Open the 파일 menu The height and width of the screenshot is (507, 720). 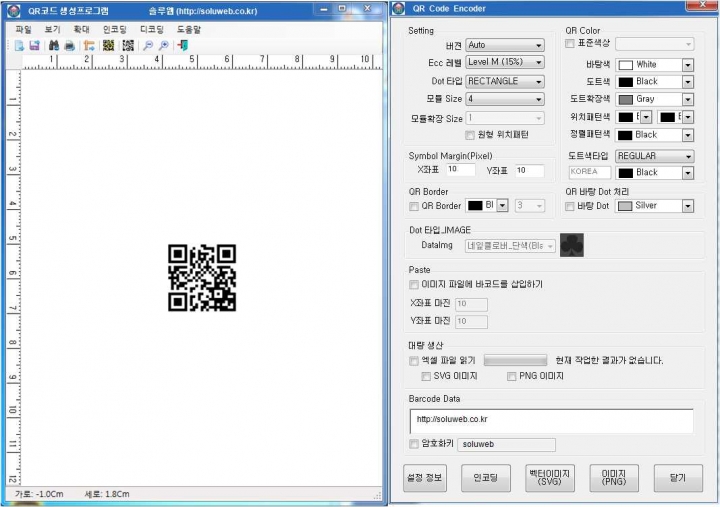(x=23, y=29)
